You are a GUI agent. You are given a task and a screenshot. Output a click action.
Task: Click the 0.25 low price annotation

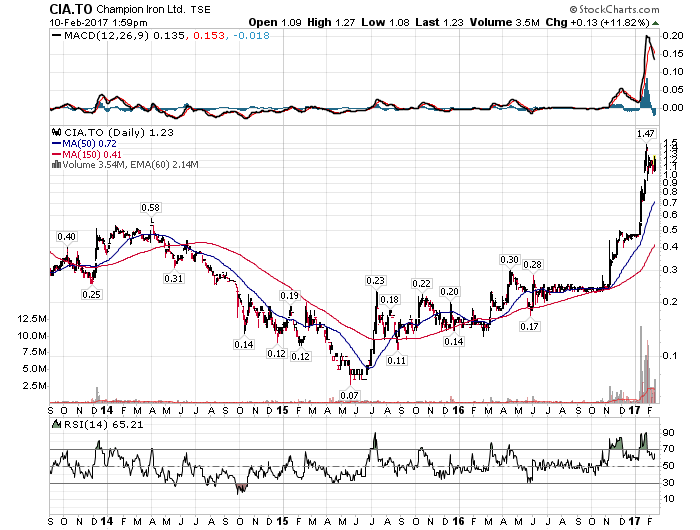92,294
